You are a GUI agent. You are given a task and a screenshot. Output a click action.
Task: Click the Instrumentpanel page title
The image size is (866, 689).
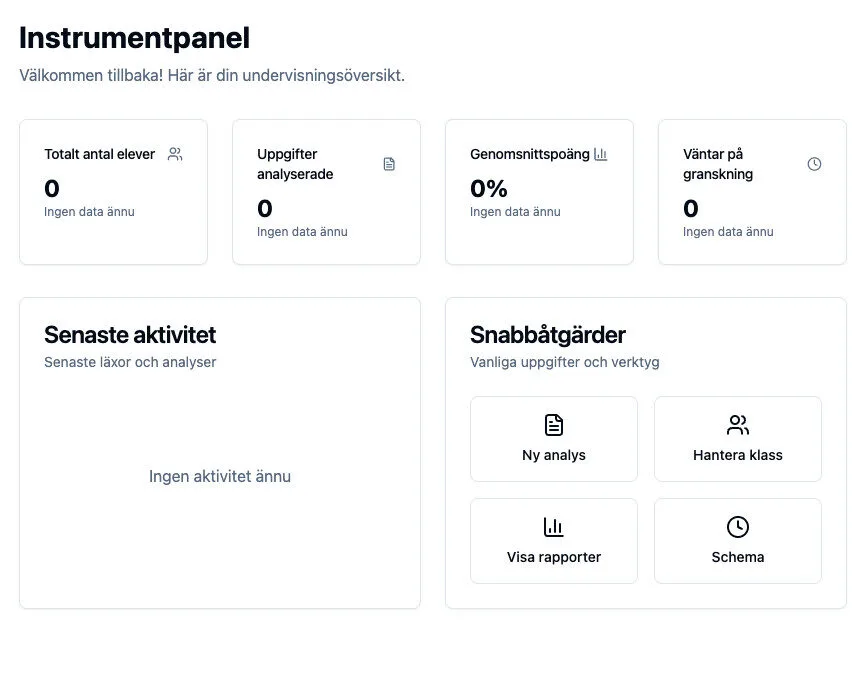tap(134, 38)
